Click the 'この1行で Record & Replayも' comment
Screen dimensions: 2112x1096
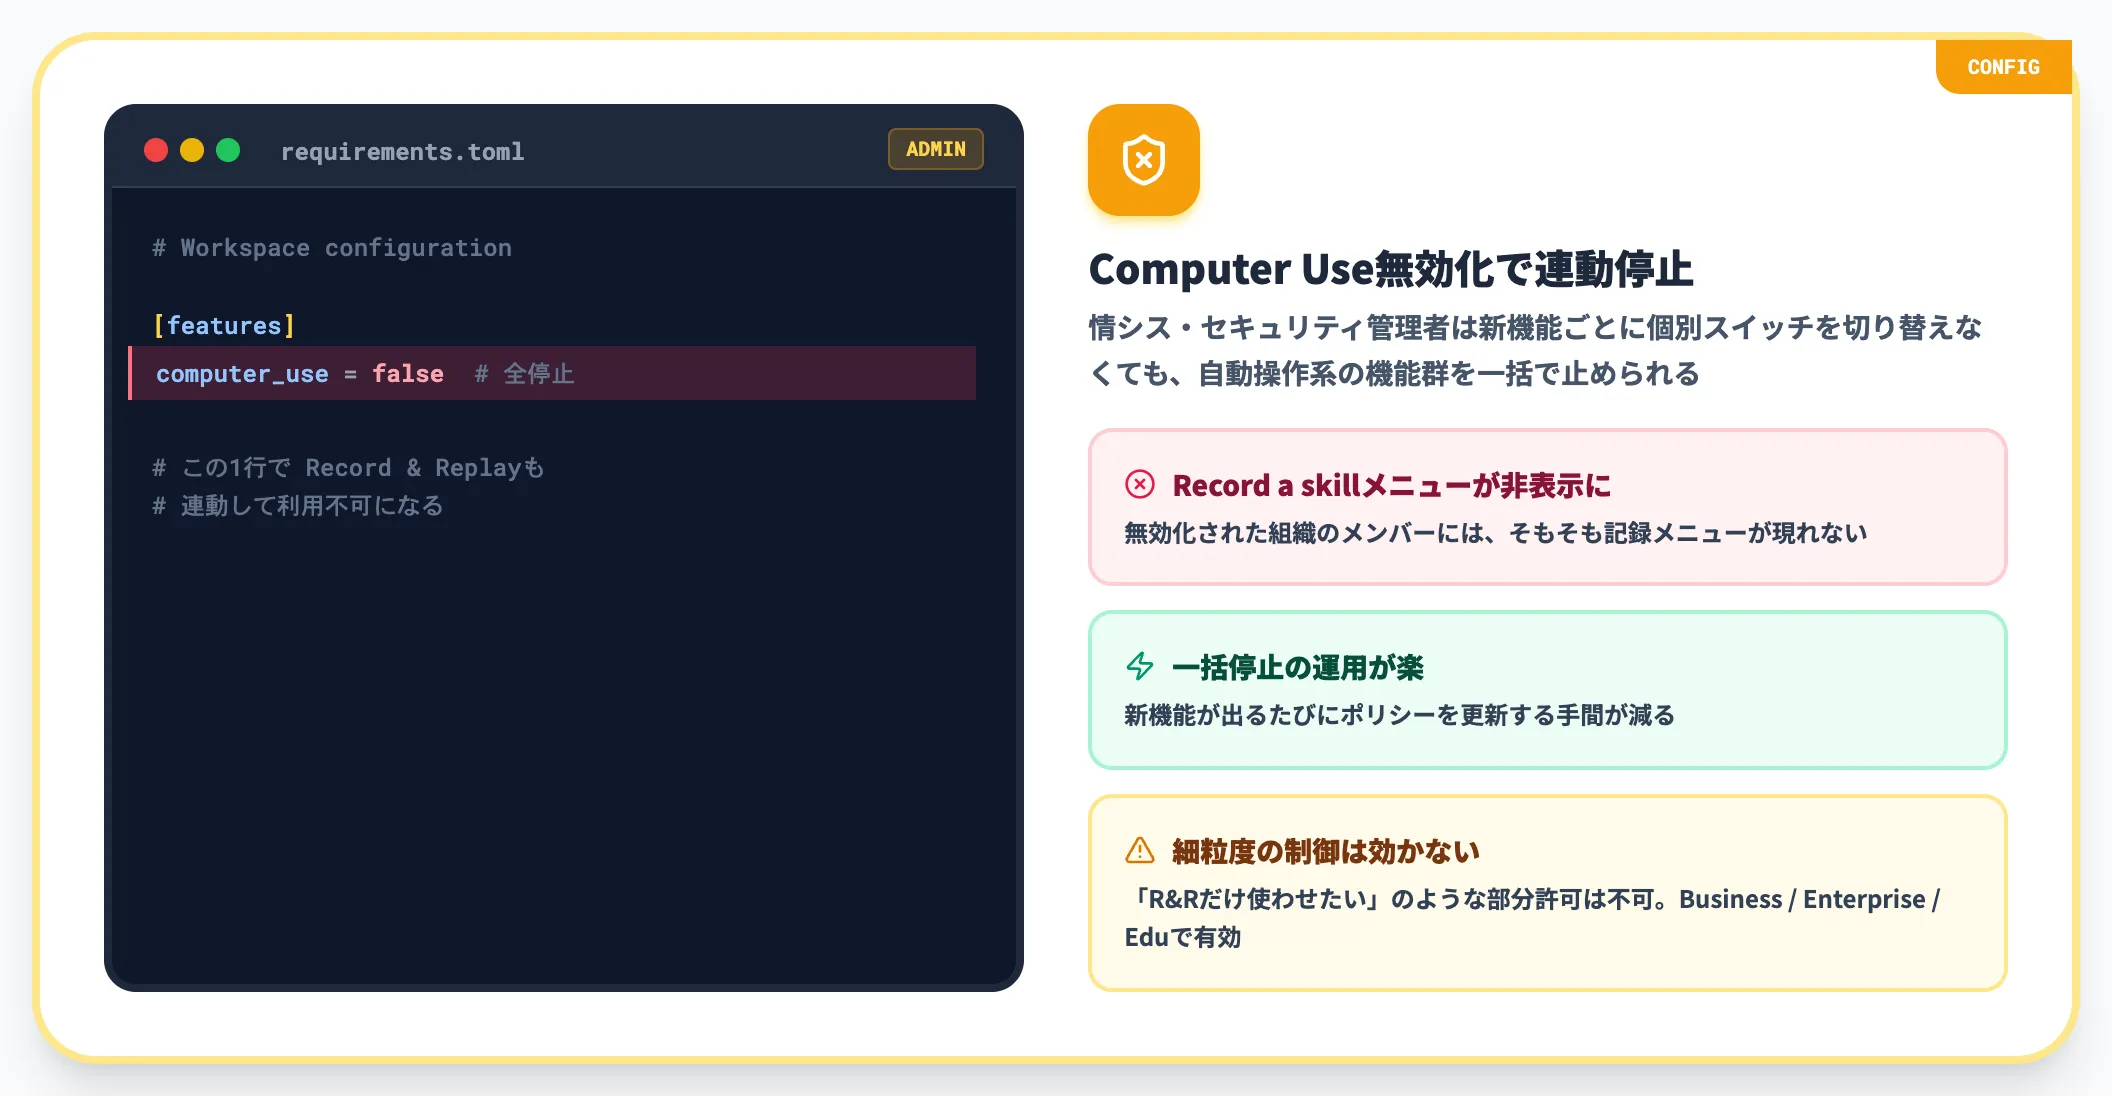[348, 468]
